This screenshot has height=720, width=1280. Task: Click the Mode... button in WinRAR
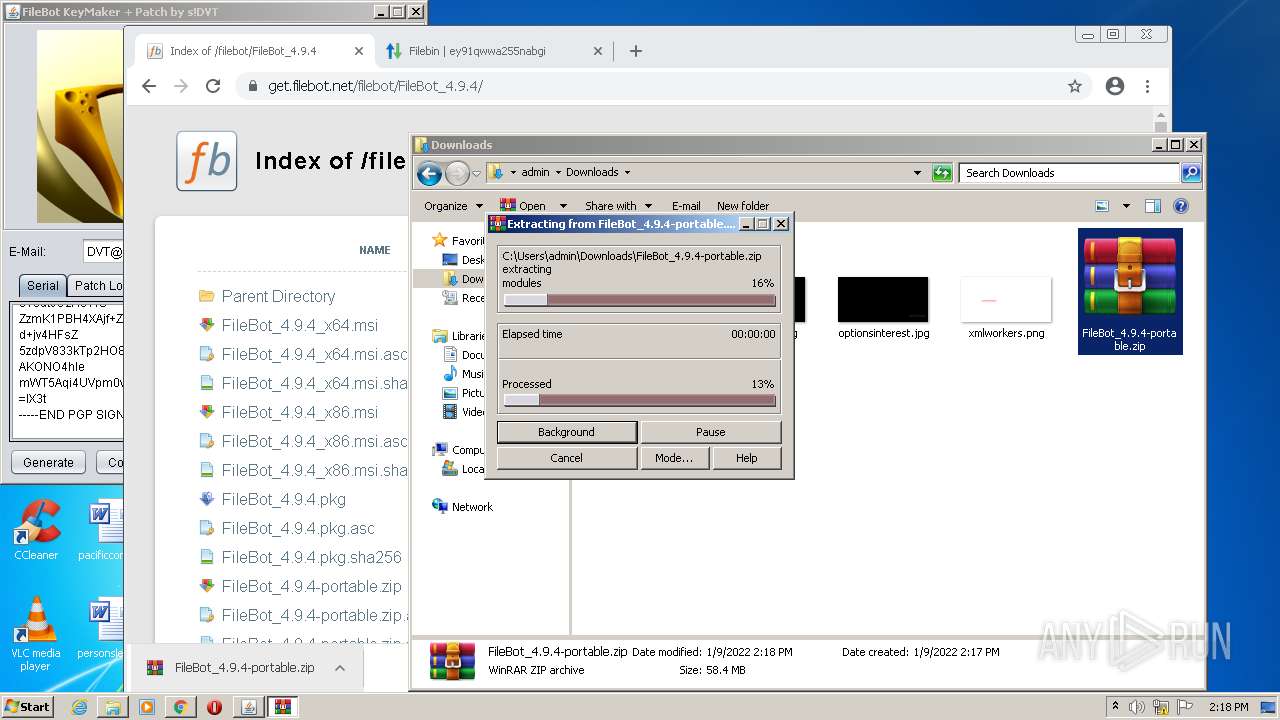click(x=674, y=458)
